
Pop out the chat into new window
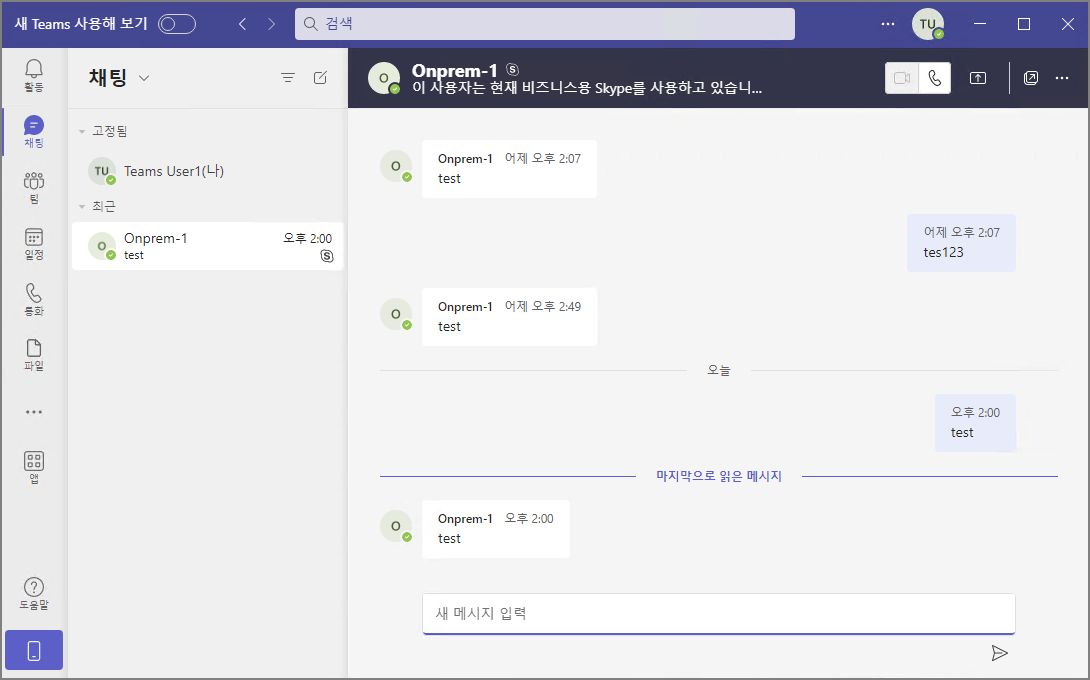tap(1031, 78)
